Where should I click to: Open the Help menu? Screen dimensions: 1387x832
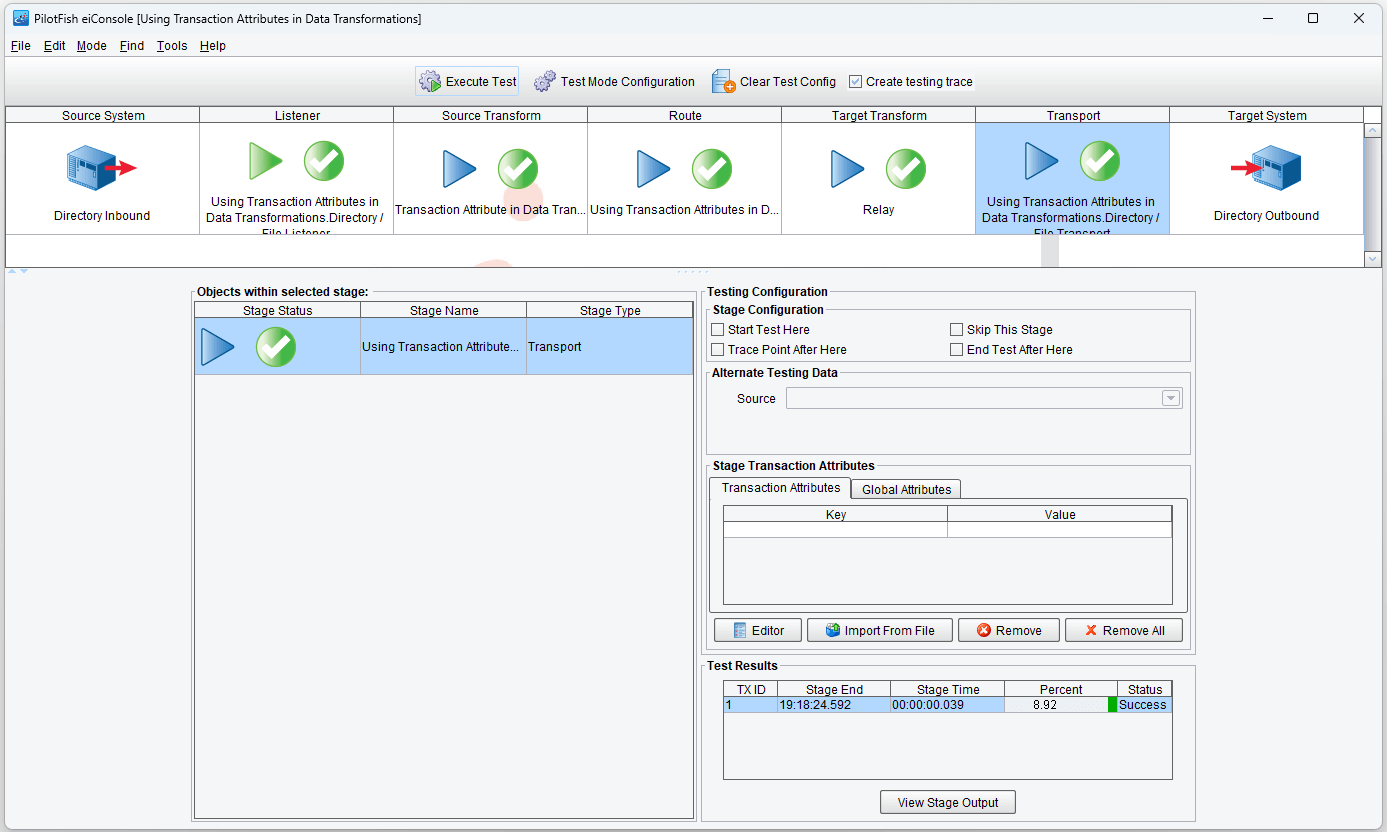click(x=213, y=46)
